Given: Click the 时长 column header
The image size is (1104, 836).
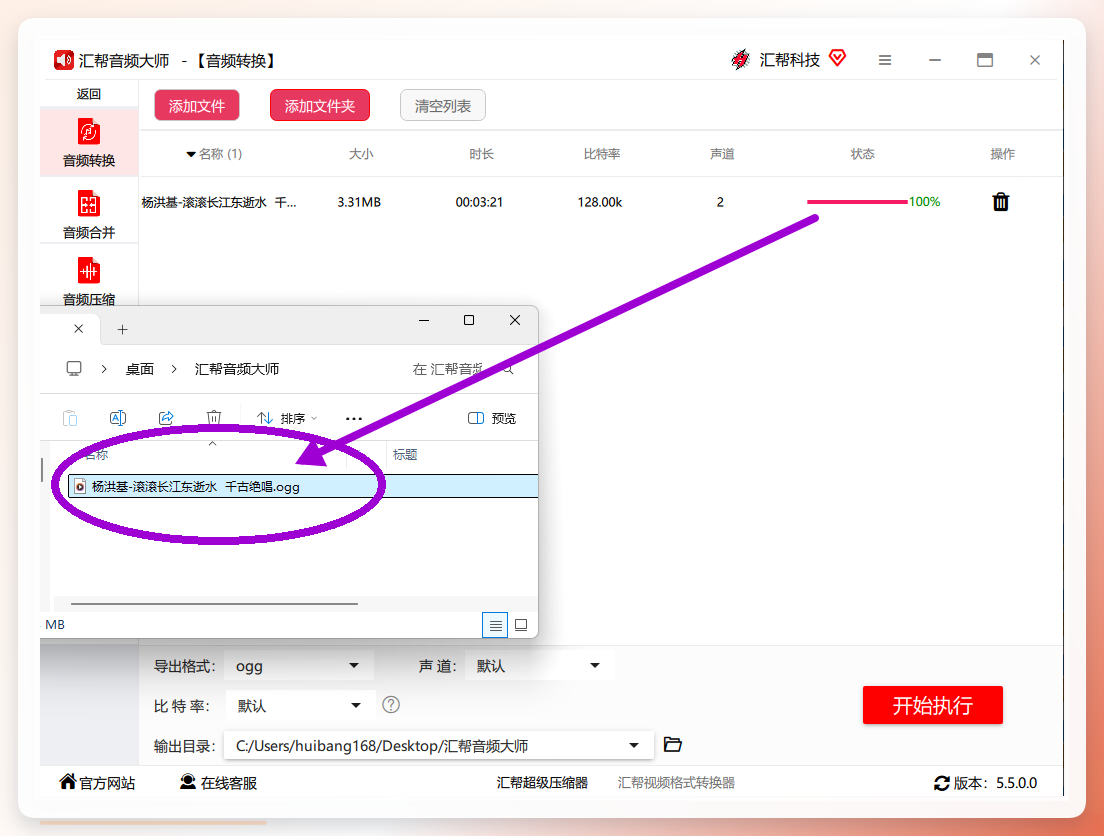Looking at the screenshot, I should 482,154.
